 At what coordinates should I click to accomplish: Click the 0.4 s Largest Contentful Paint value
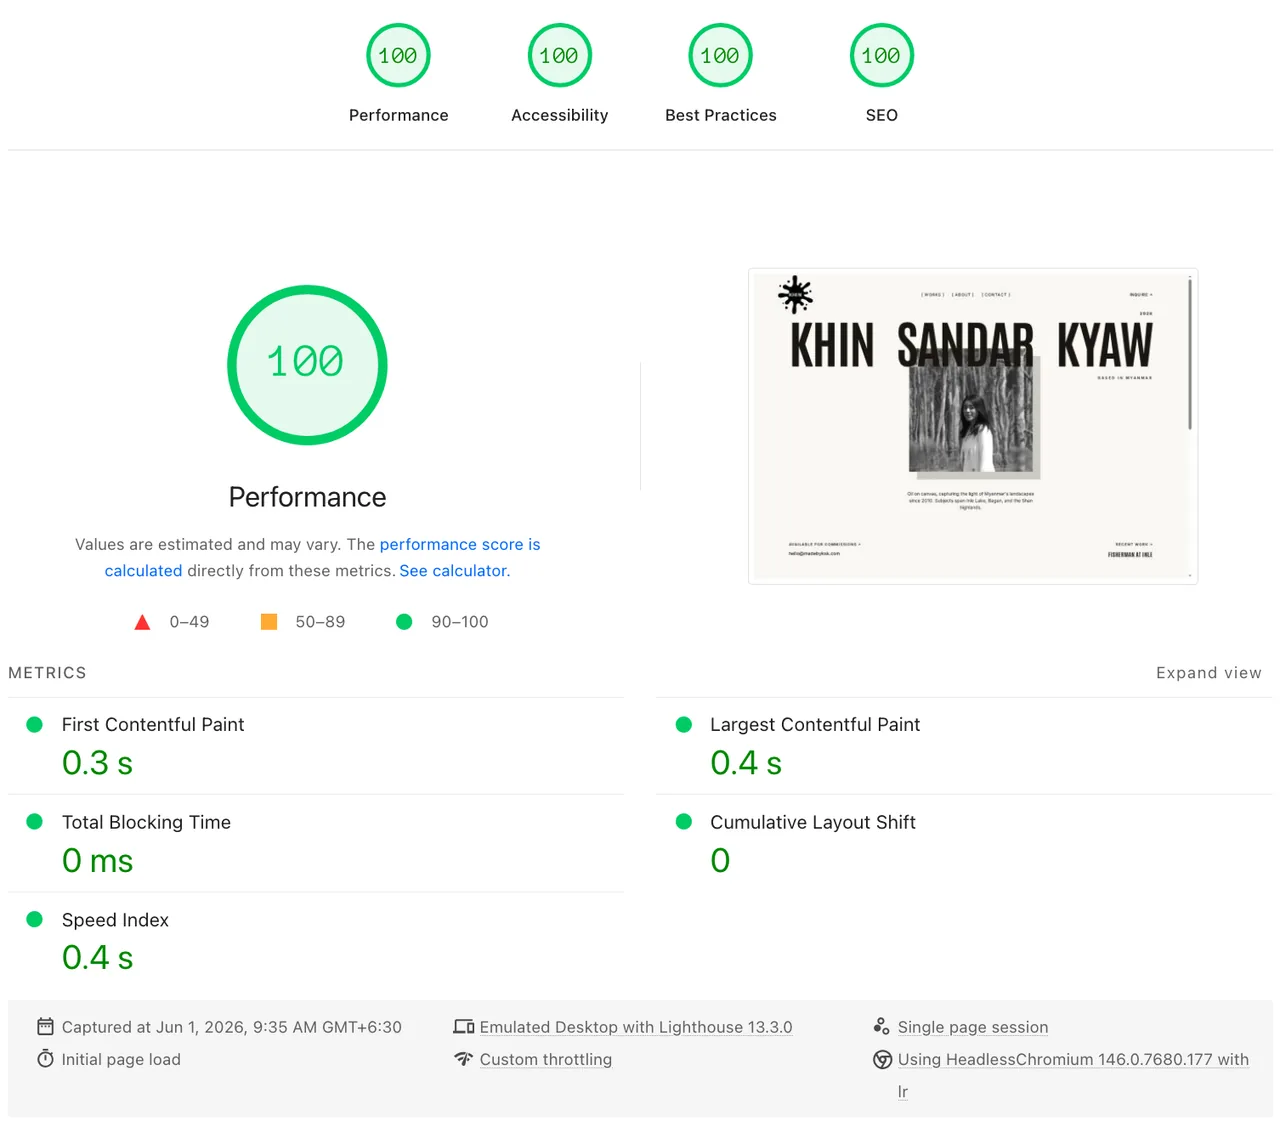746,763
